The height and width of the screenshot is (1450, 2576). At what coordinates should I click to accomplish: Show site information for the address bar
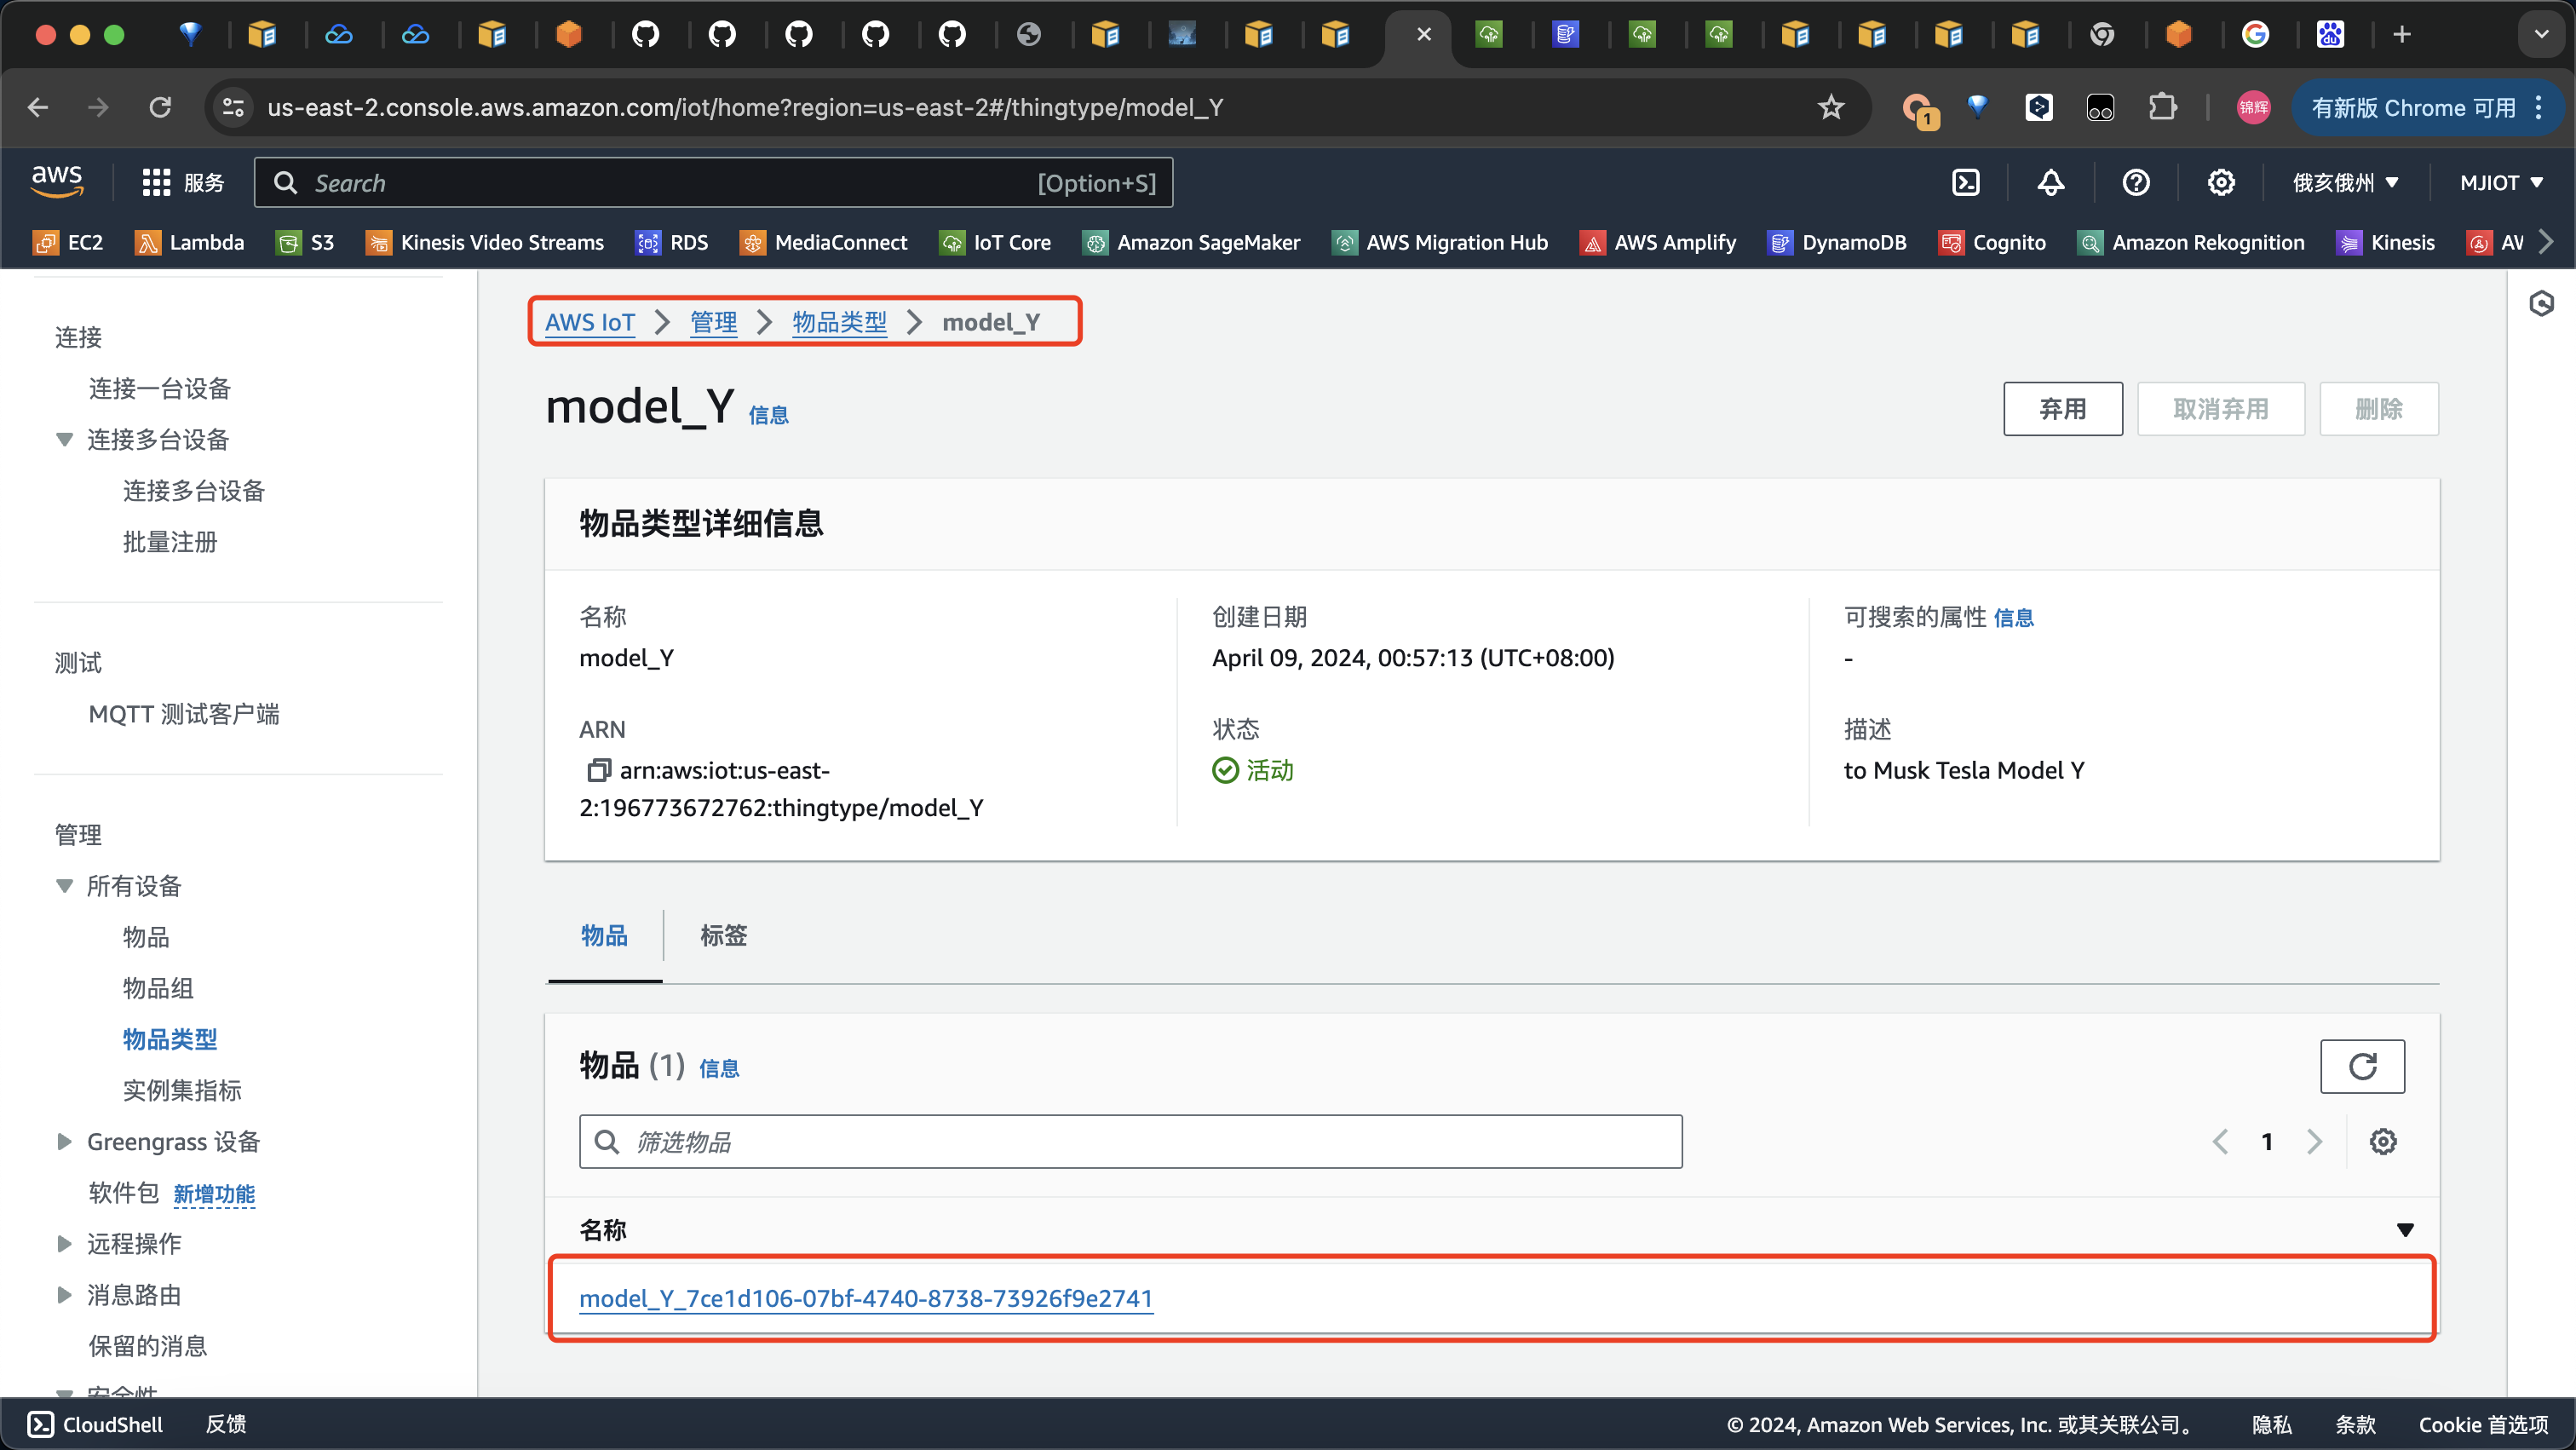click(x=233, y=107)
